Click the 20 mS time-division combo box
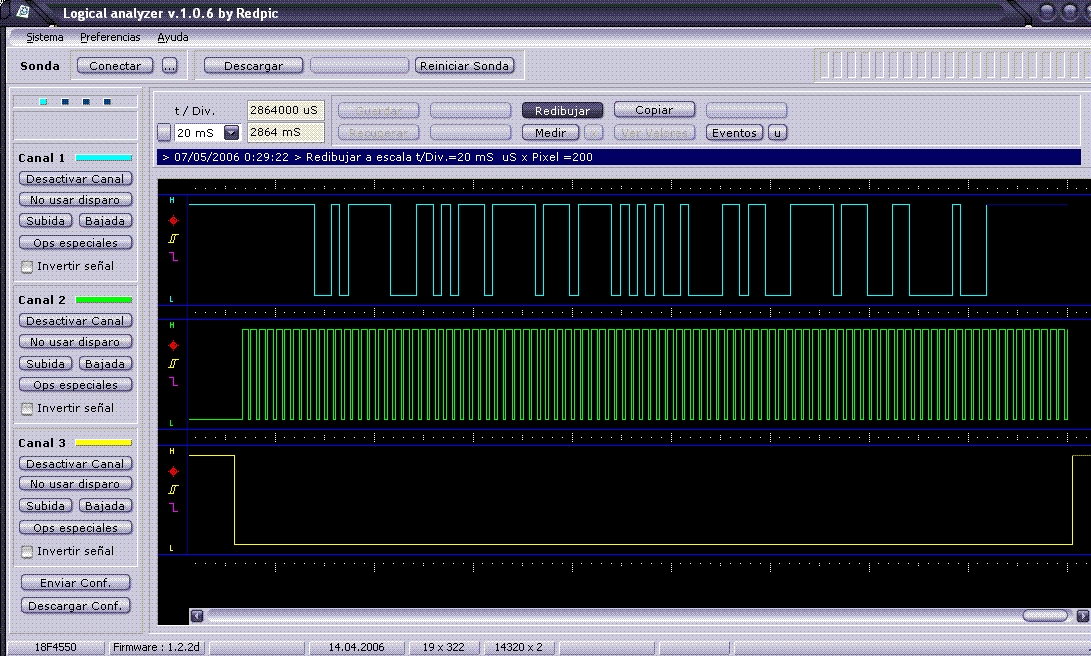Viewport: 1091px width, 656px height. click(207, 132)
